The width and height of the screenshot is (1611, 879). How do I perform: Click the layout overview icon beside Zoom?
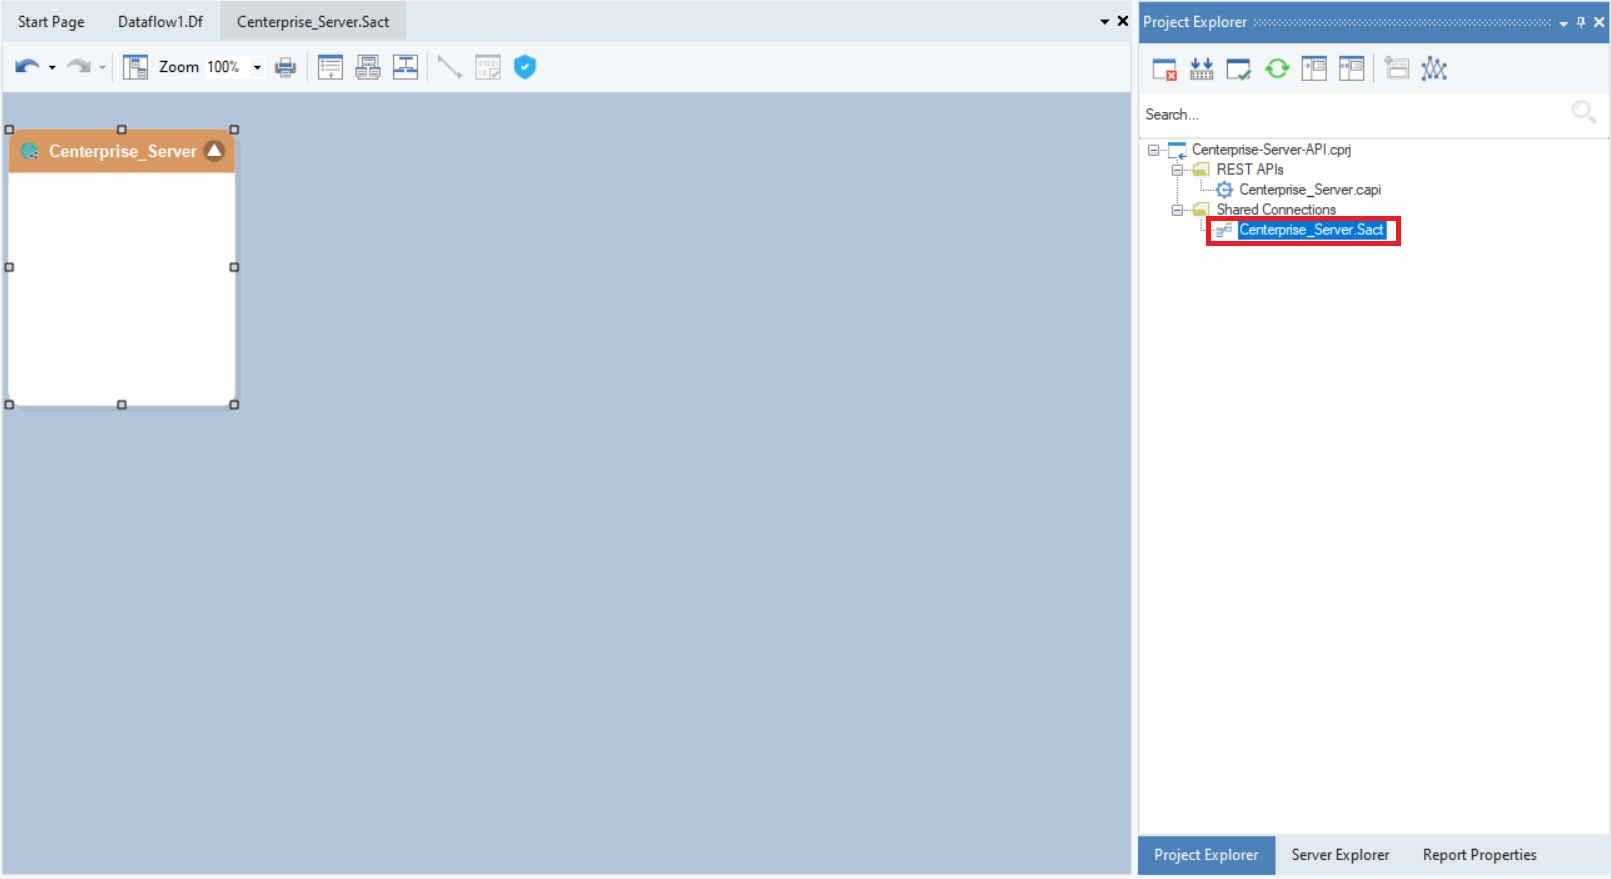tap(135, 67)
